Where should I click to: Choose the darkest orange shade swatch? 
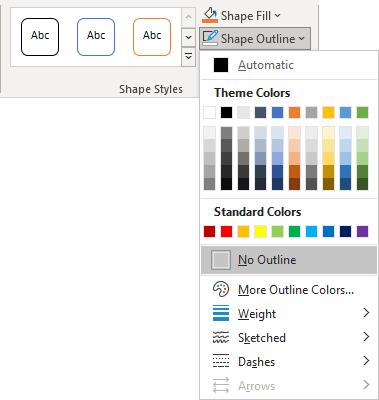coord(294,184)
